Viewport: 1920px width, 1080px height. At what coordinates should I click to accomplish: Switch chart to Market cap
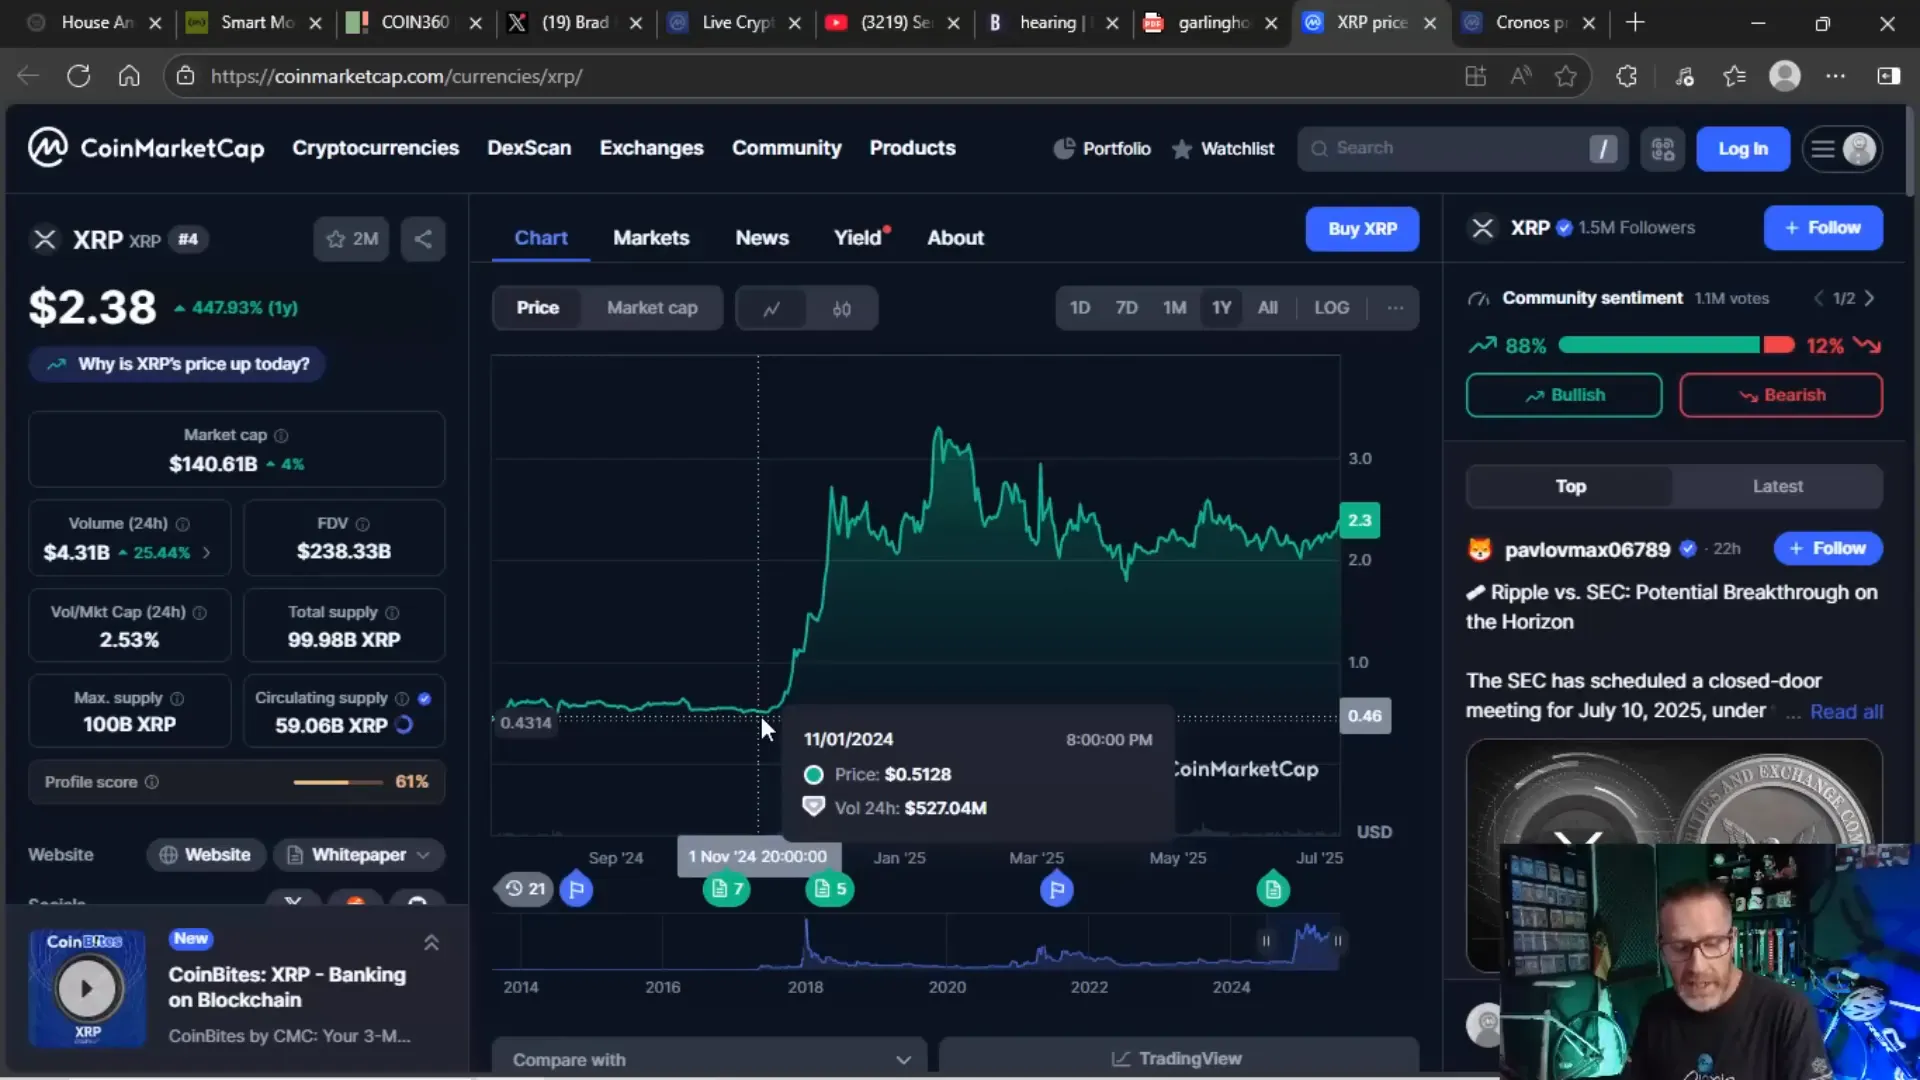click(652, 308)
